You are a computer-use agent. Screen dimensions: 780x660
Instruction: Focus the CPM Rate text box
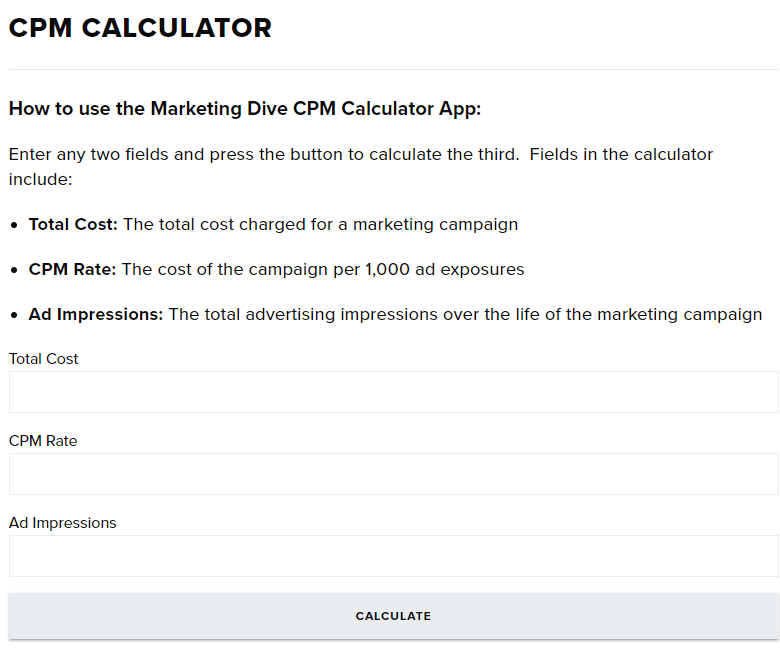click(393, 474)
